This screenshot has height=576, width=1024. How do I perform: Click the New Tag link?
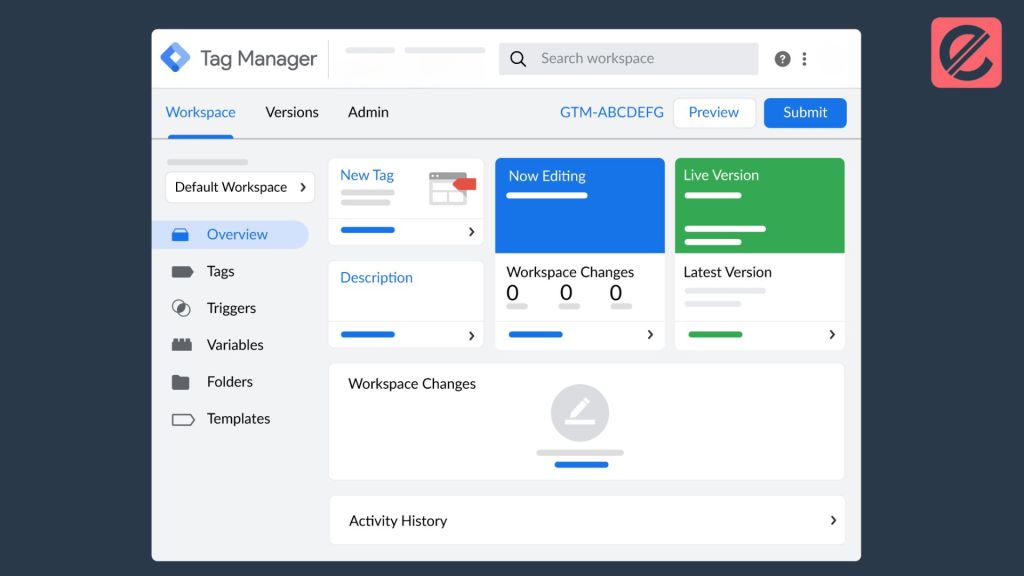(367, 175)
